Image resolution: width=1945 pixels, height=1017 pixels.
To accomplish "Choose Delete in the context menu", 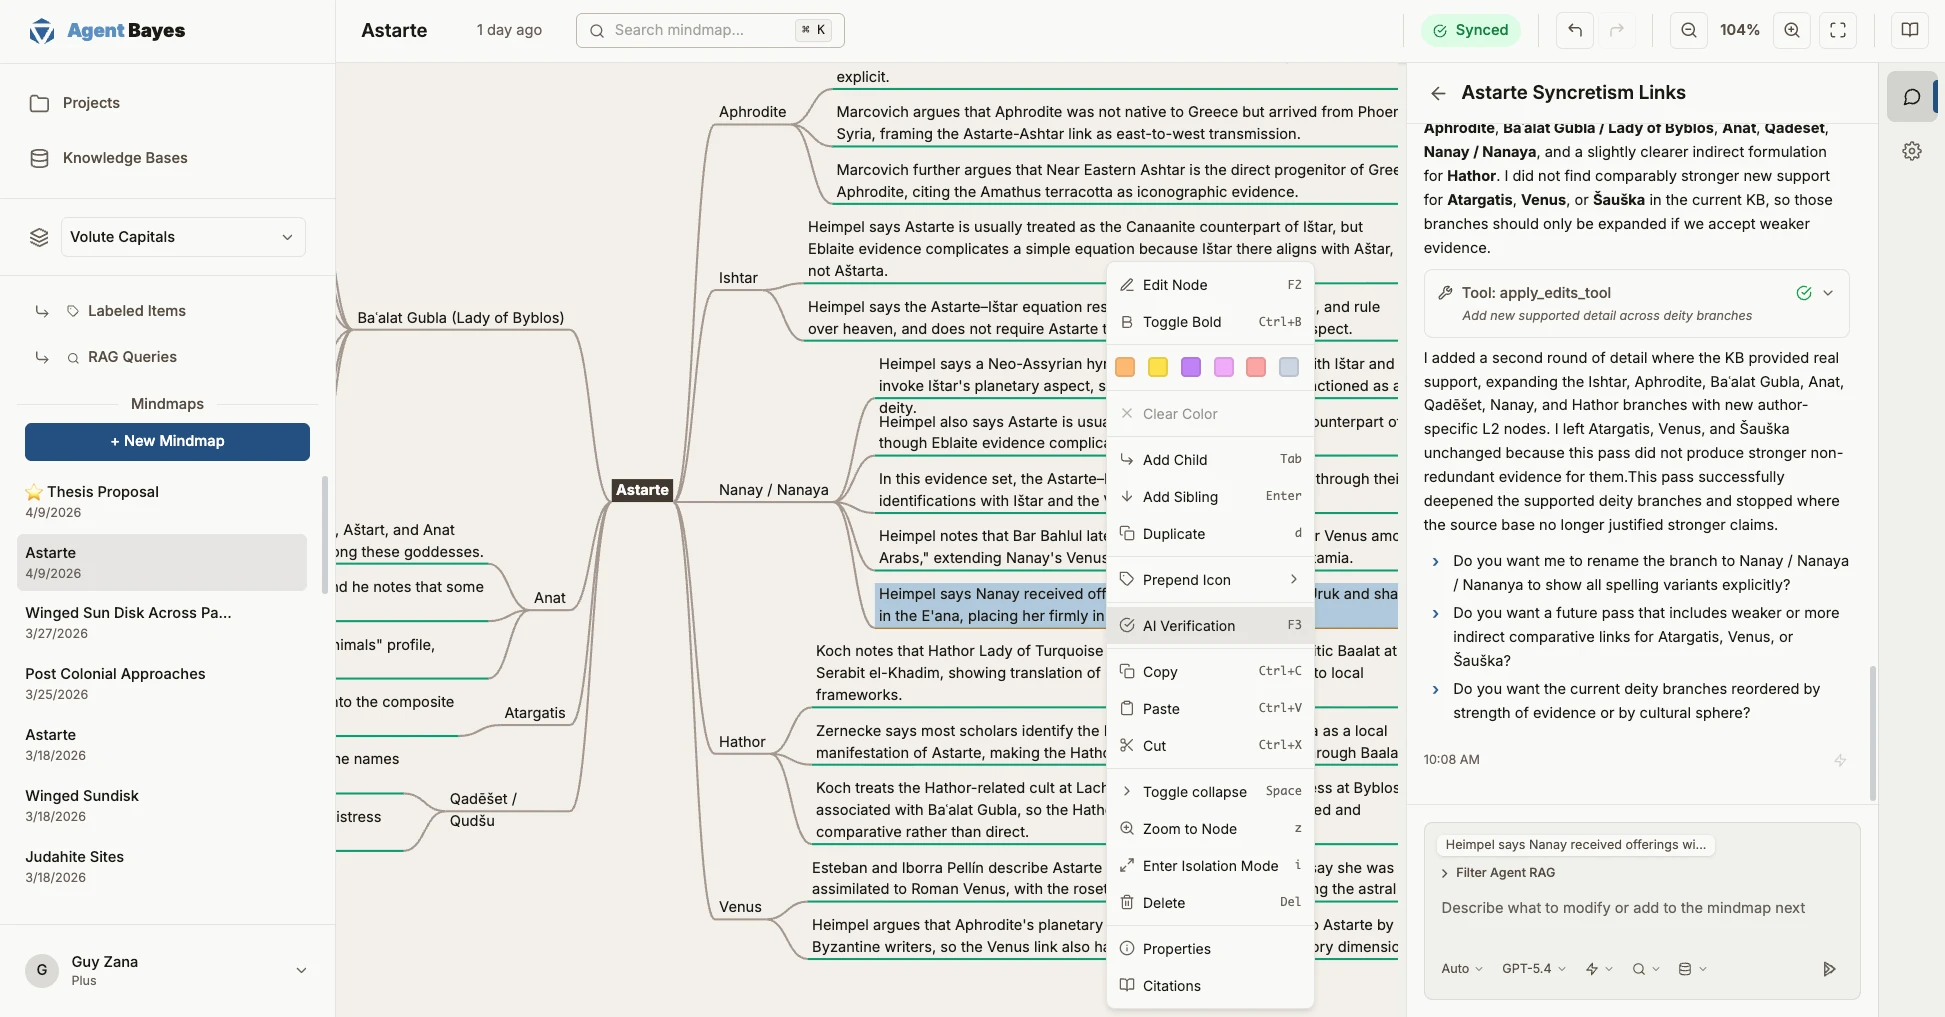I will tap(1164, 902).
